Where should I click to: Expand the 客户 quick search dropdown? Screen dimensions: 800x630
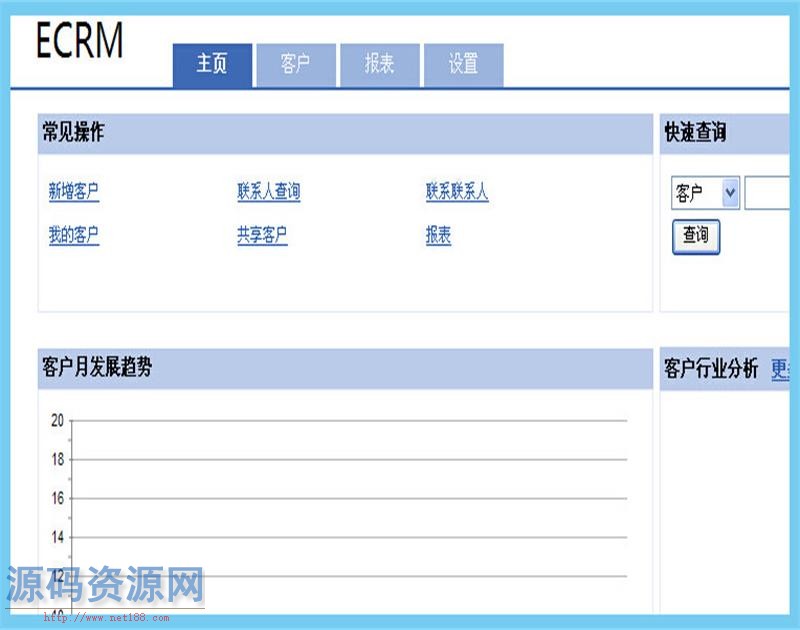(705, 193)
